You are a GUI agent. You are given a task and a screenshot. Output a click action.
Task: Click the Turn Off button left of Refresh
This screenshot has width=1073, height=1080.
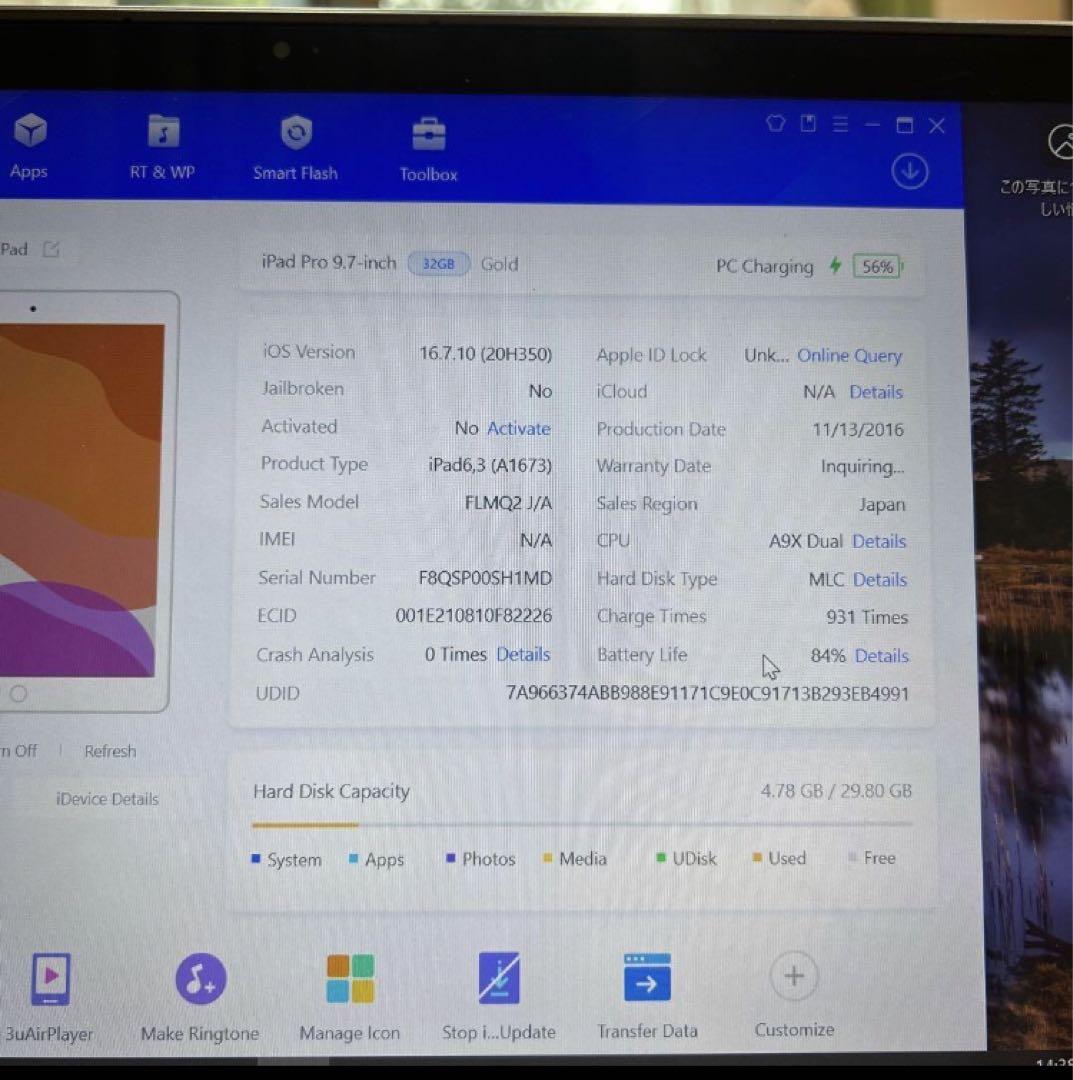(19, 750)
